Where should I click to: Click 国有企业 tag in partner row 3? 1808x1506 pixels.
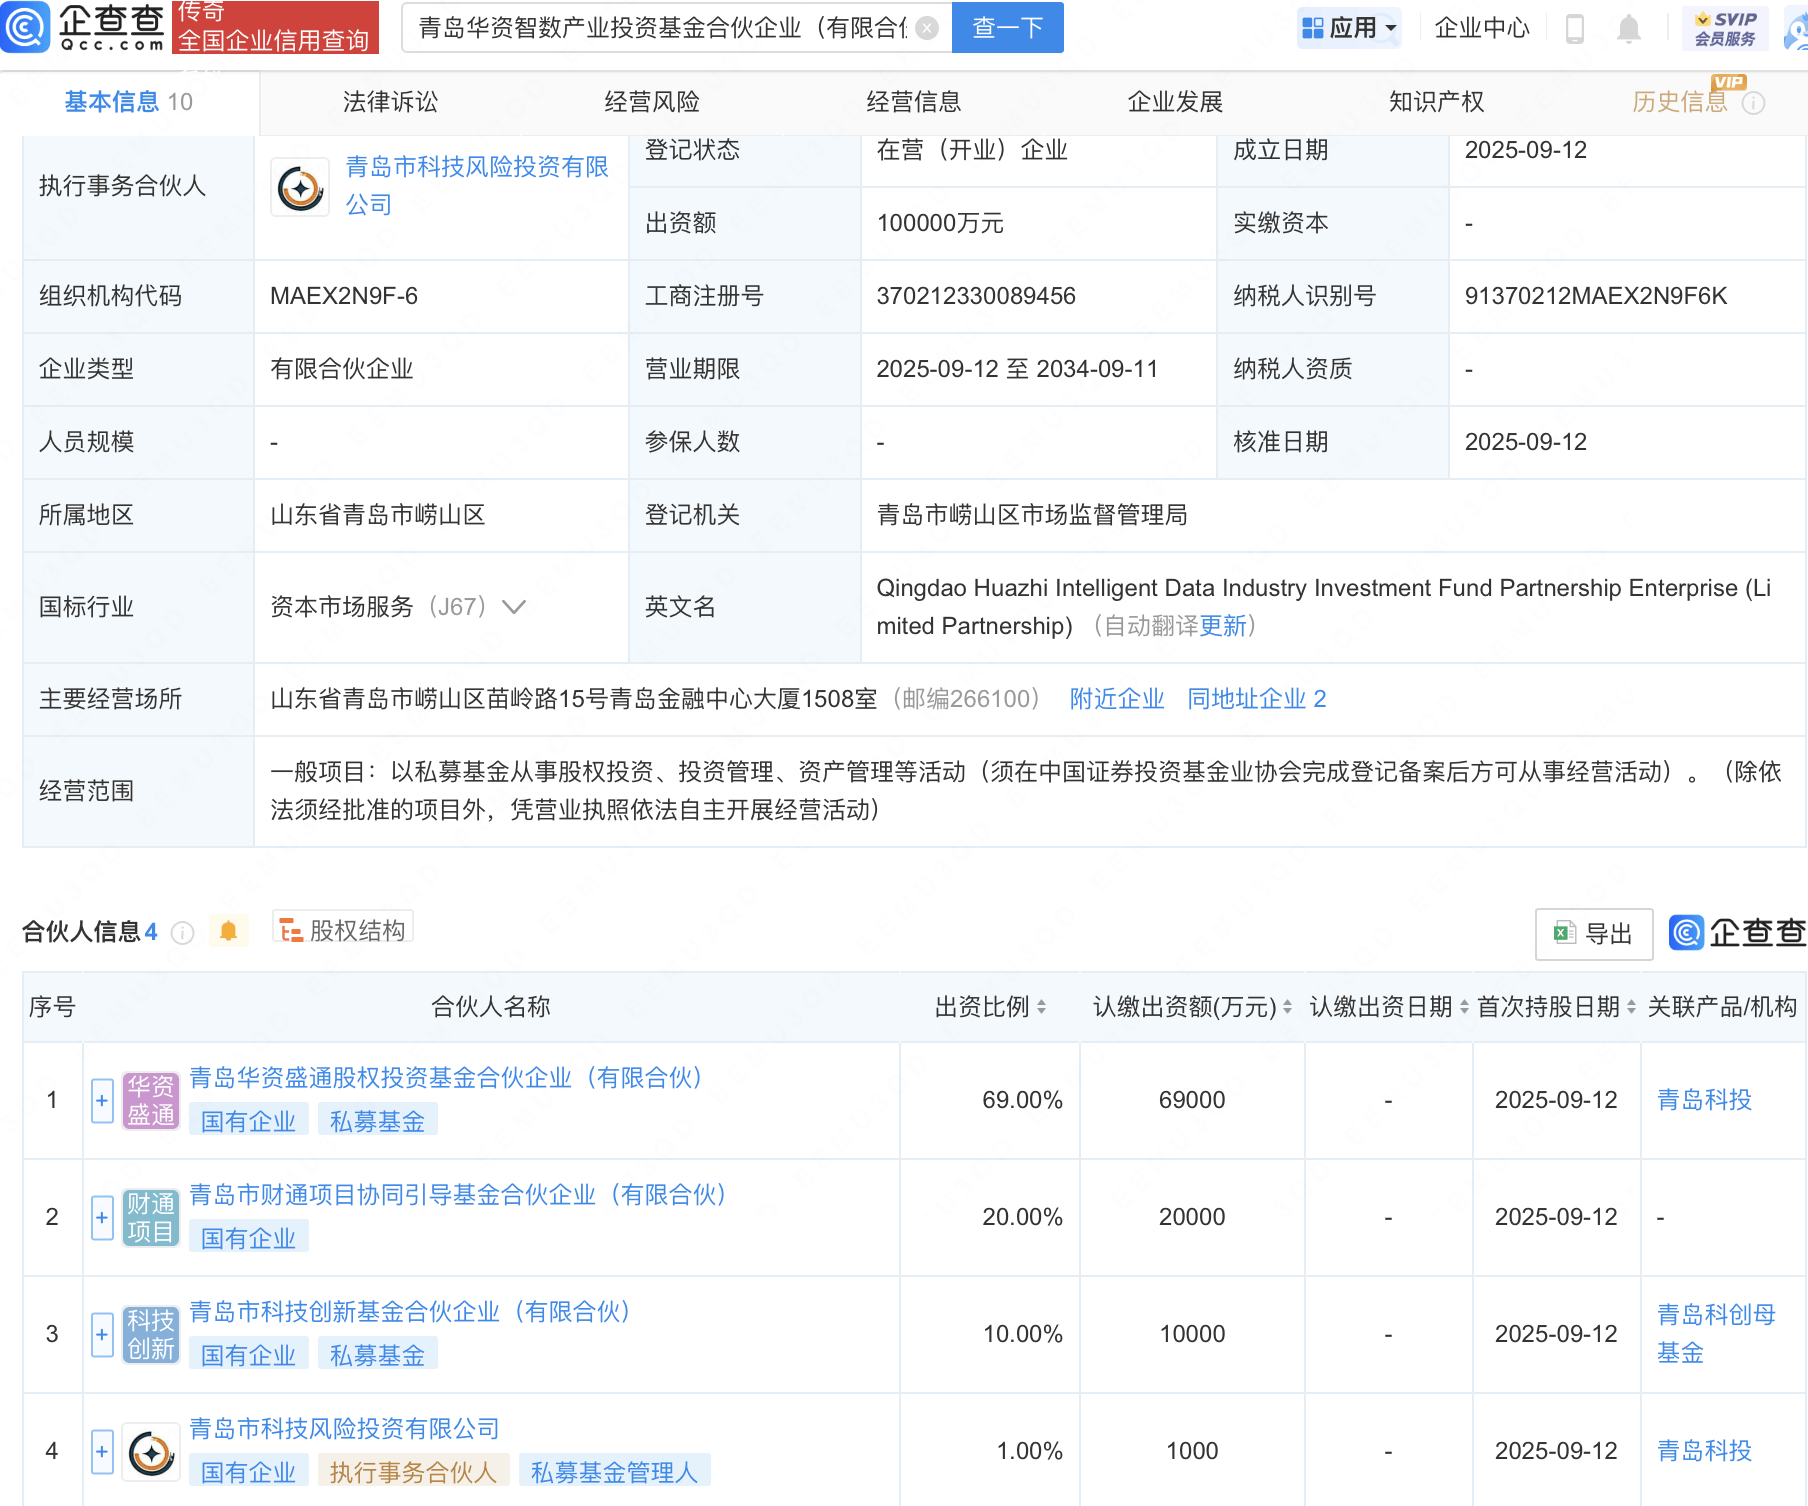248,1355
